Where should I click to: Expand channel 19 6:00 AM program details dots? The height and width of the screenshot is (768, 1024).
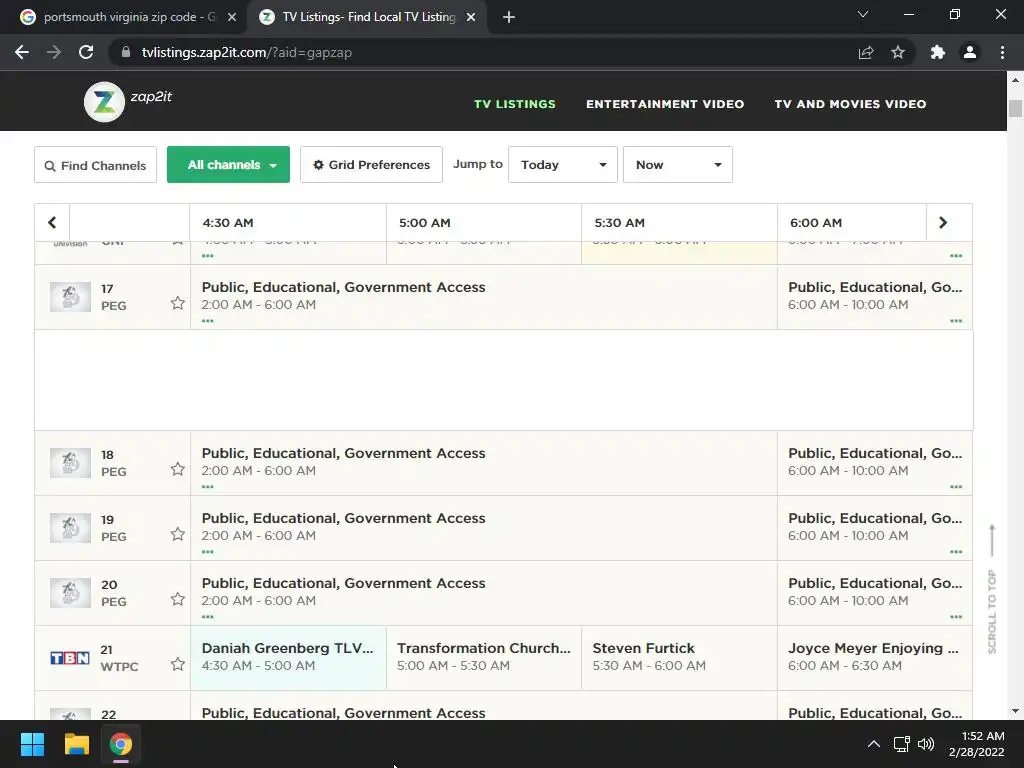pyautogui.click(x=956, y=552)
